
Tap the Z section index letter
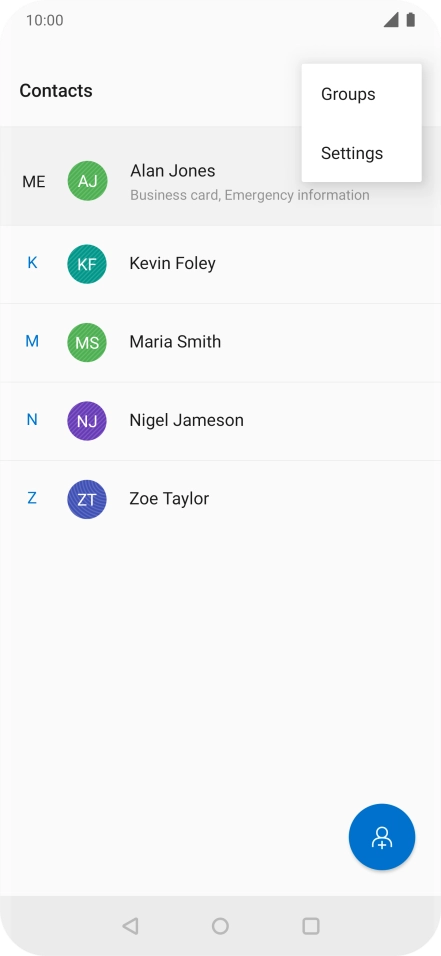click(x=32, y=498)
